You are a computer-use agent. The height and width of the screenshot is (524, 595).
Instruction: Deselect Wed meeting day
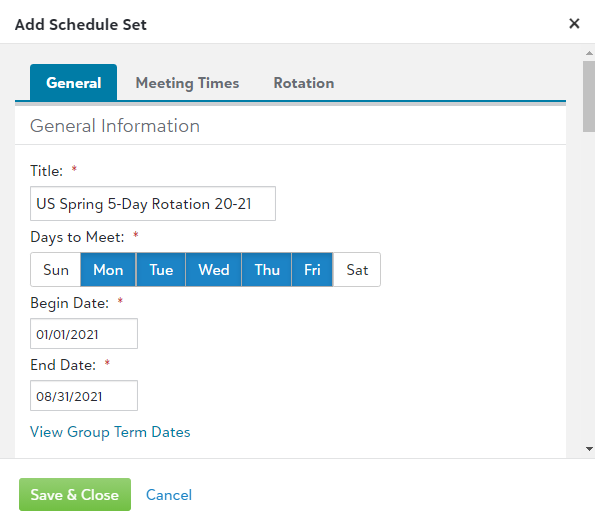pyautogui.click(x=214, y=270)
